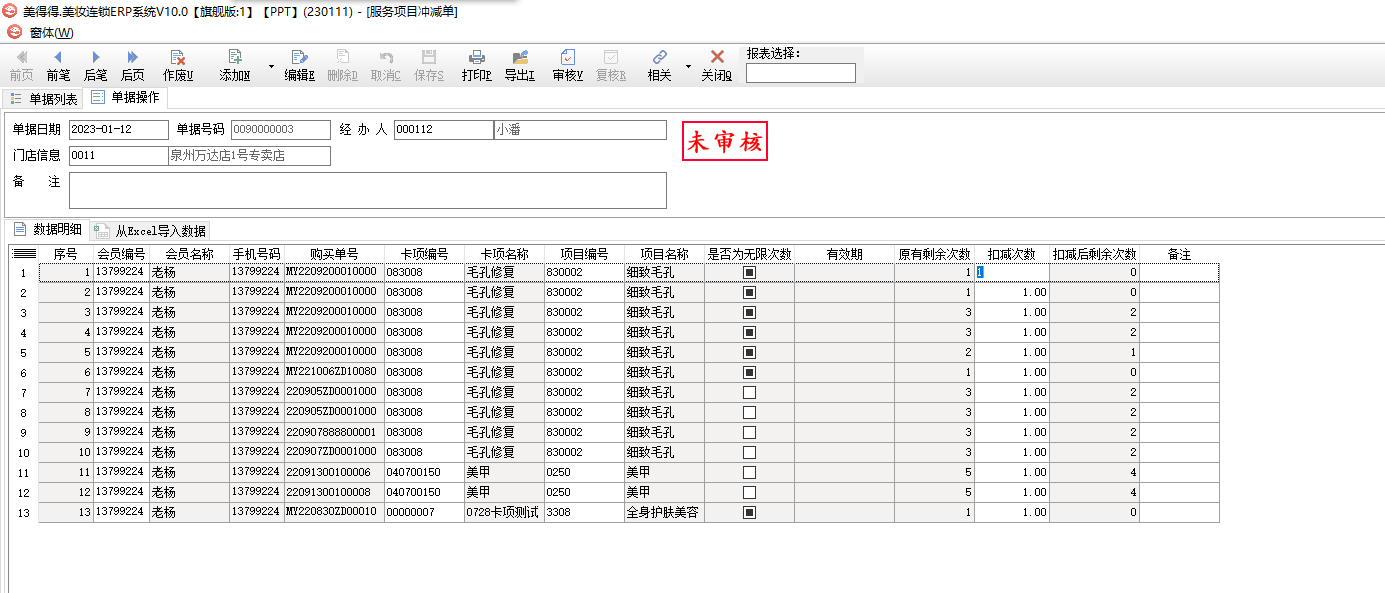1385x593 pixels.
Task: Click the grid select-all corner icon
Action: point(24,254)
